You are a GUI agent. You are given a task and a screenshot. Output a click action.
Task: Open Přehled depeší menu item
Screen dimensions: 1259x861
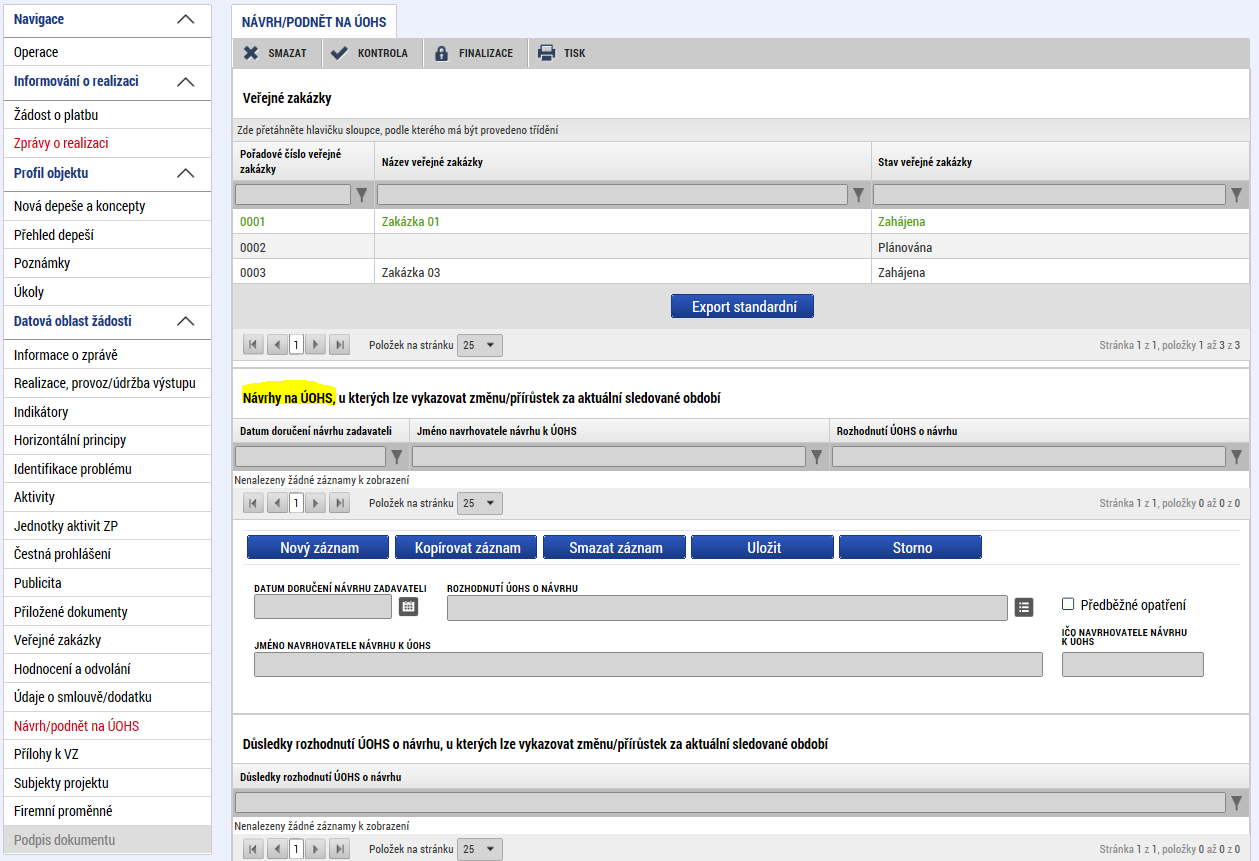tap(106, 235)
